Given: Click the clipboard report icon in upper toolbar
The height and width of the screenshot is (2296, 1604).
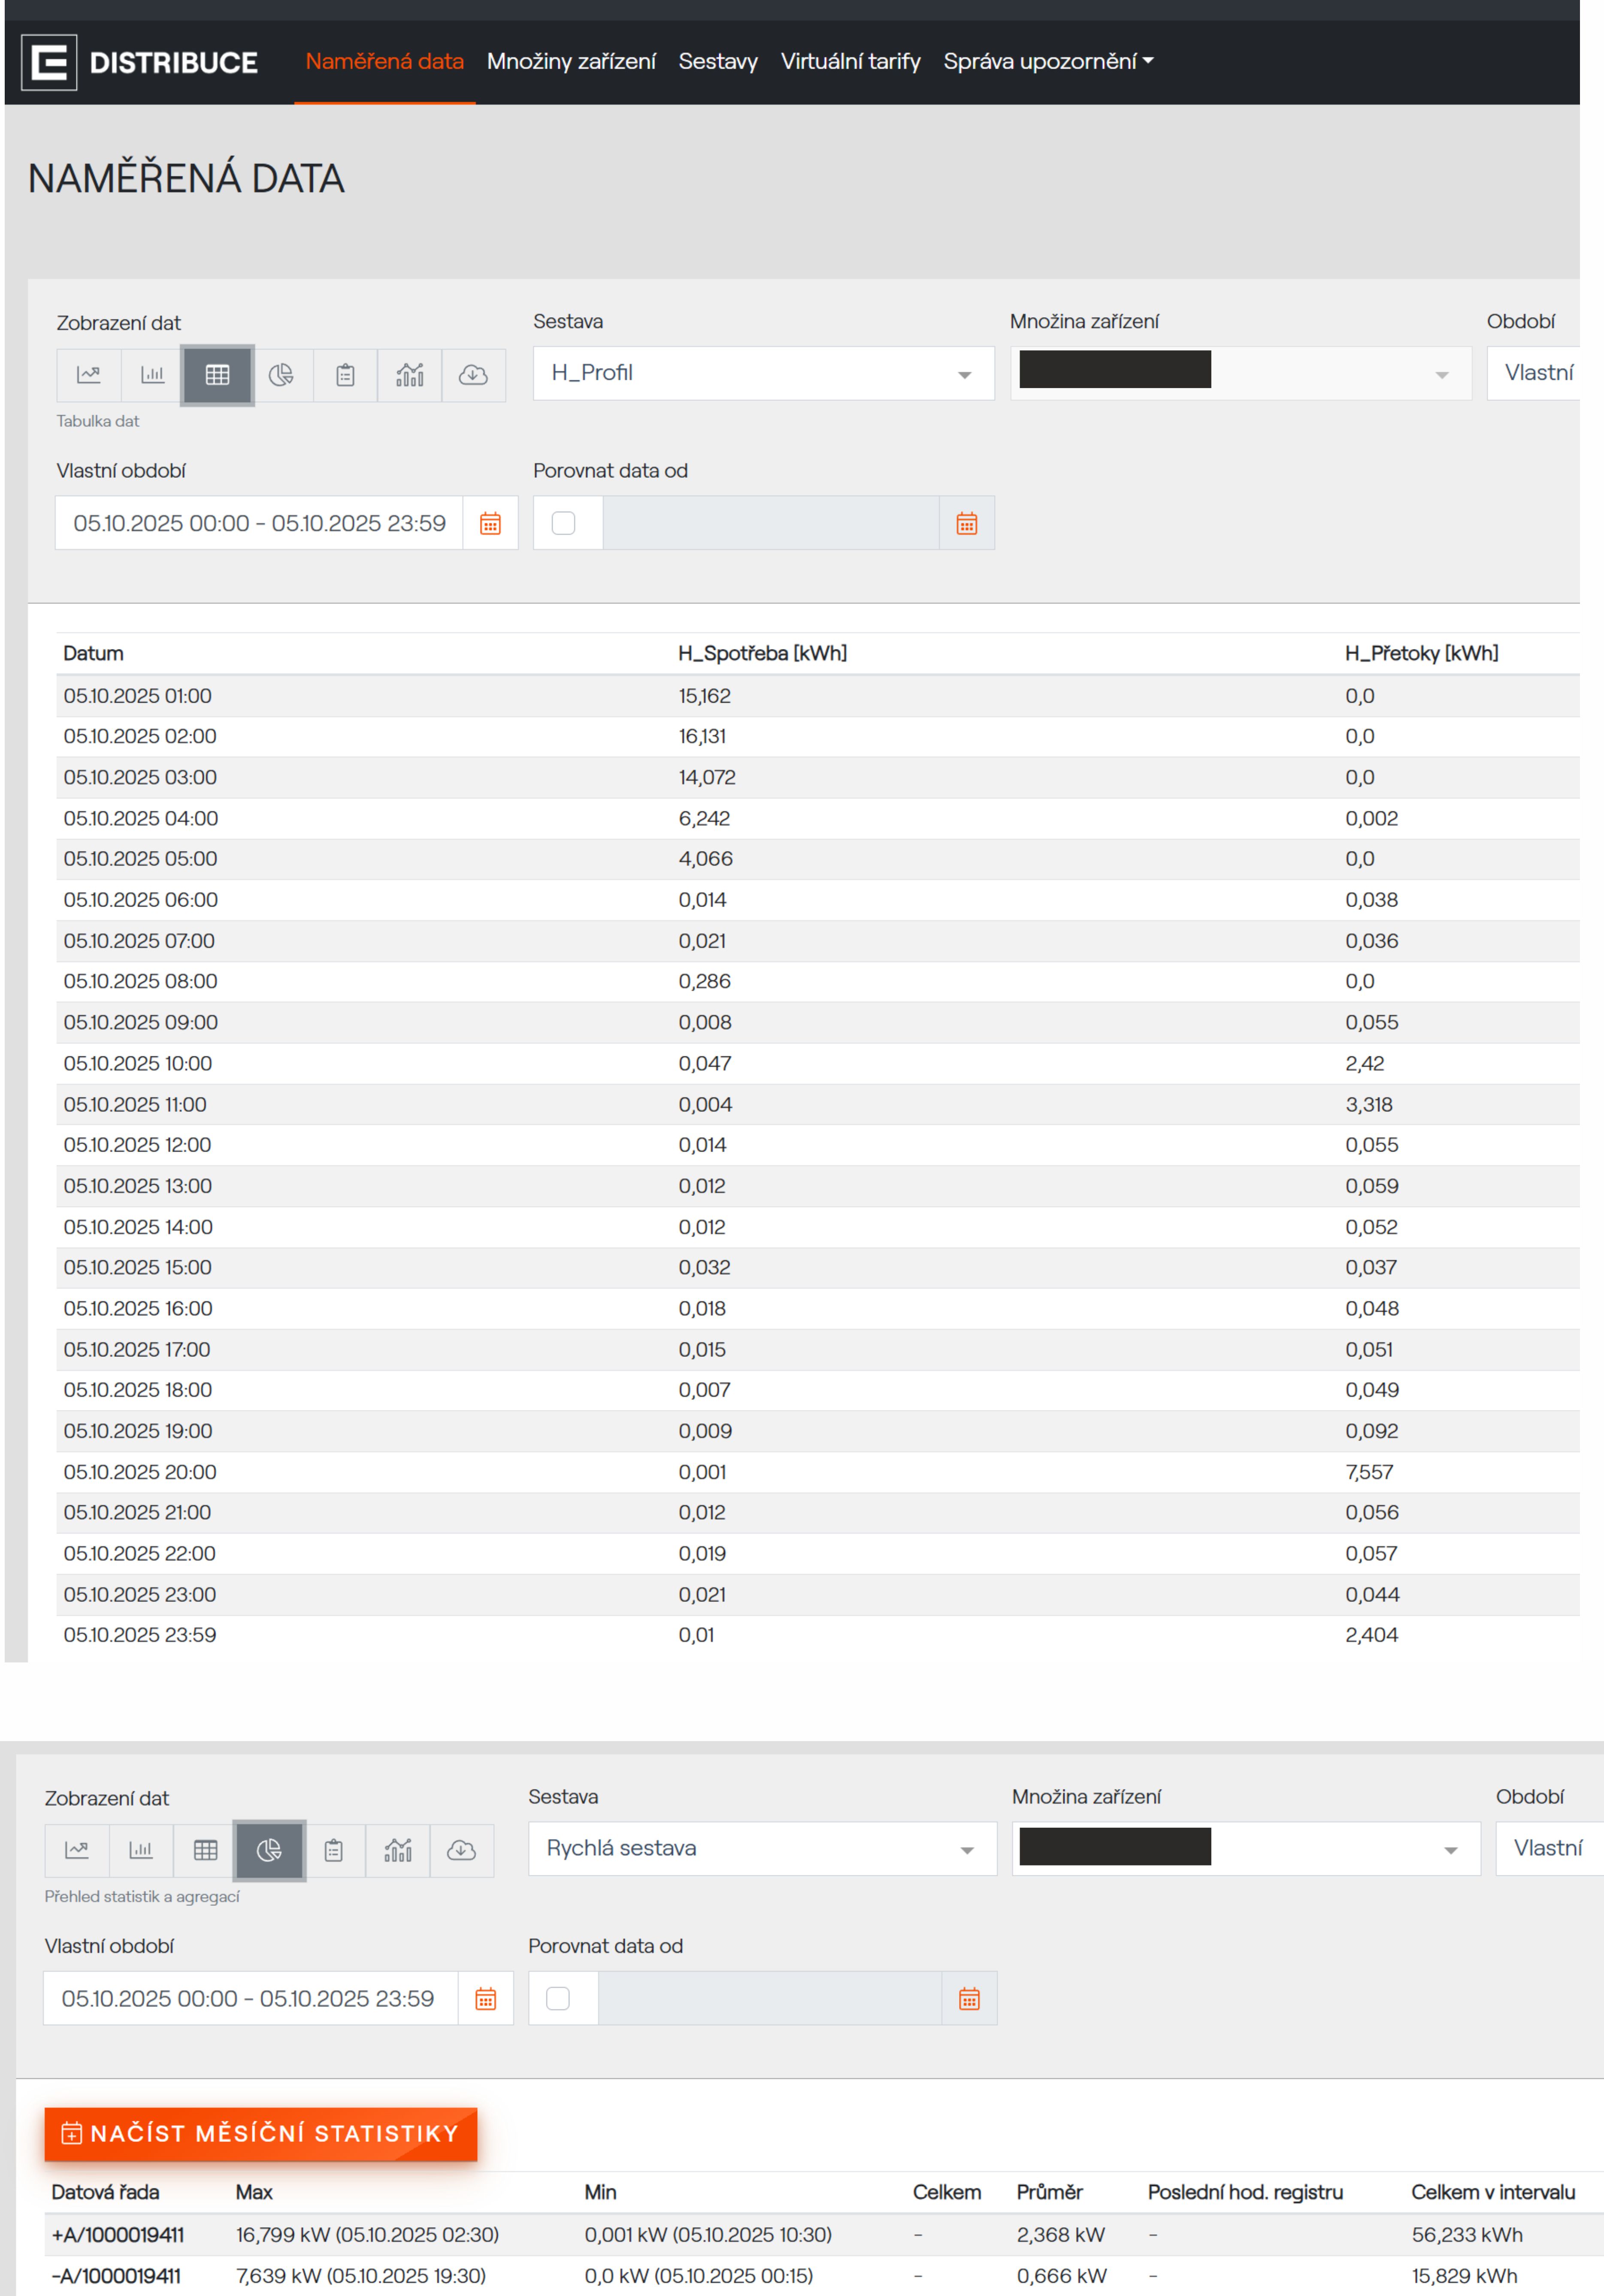Looking at the screenshot, I should pos(345,375).
